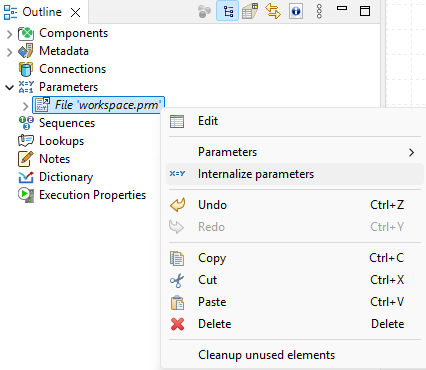Close the Outline tab
The image size is (426, 370).
tap(76, 13)
